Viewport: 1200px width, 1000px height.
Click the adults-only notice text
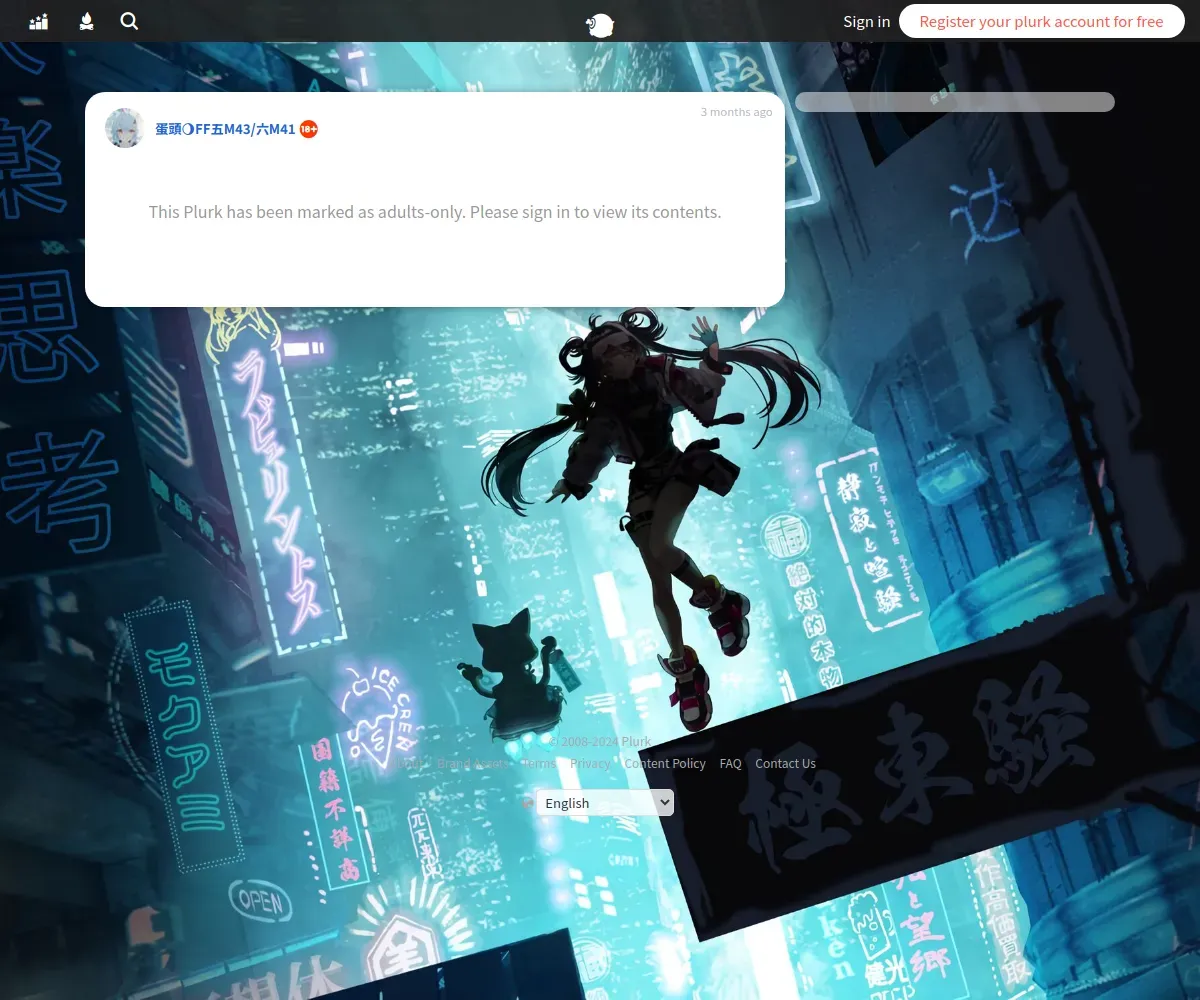click(435, 212)
